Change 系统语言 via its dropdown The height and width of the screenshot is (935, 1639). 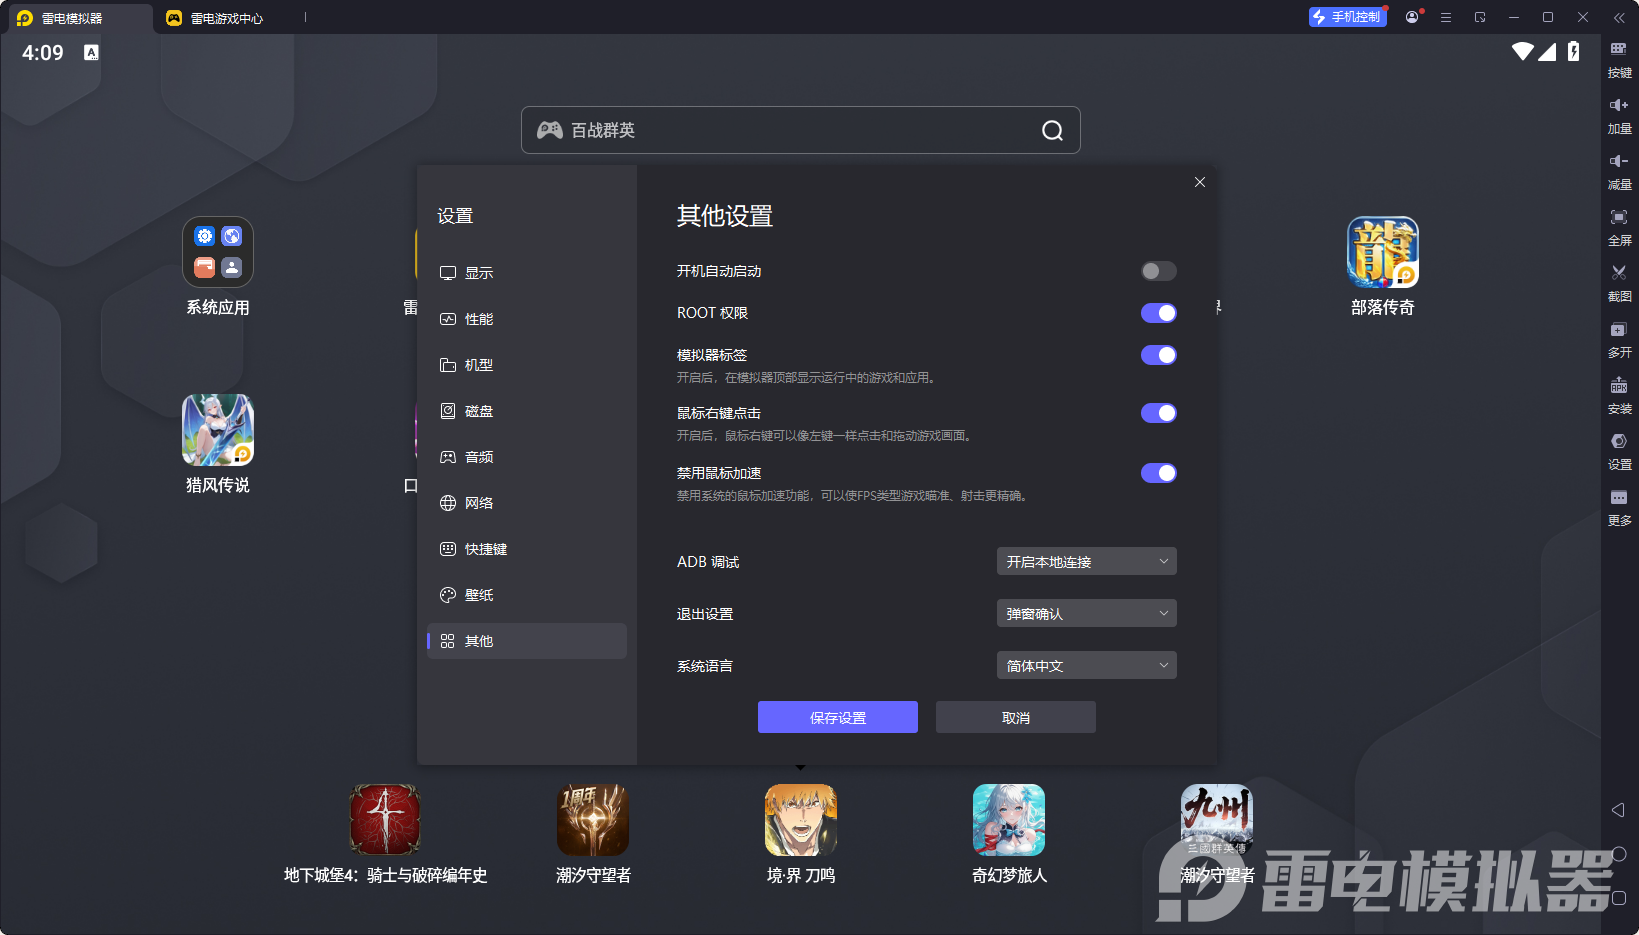pos(1086,665)
